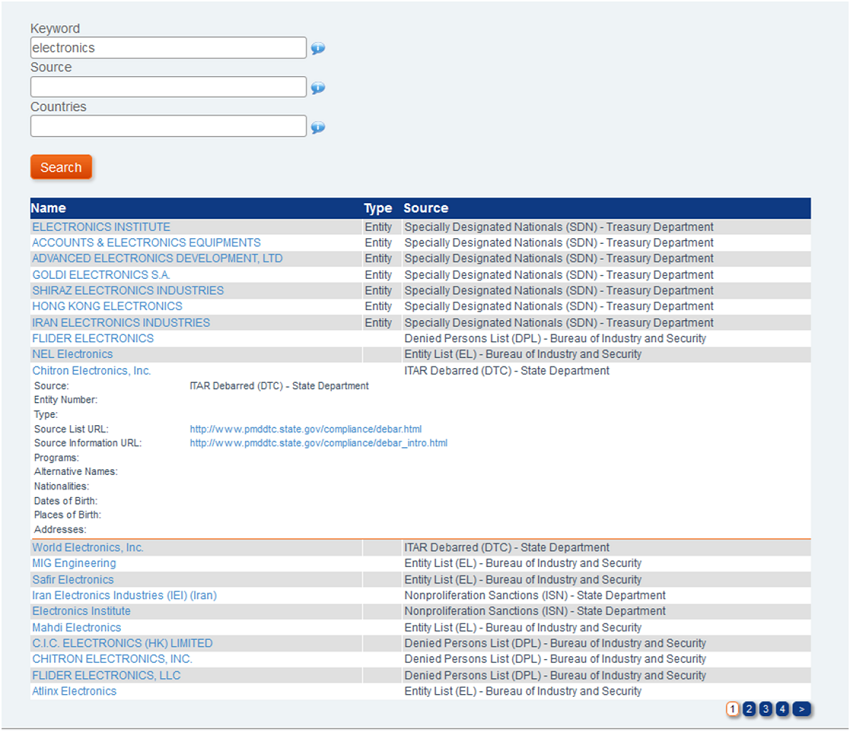
Task: Click the info bubble icon next to Source field
Action: point(318,87)
